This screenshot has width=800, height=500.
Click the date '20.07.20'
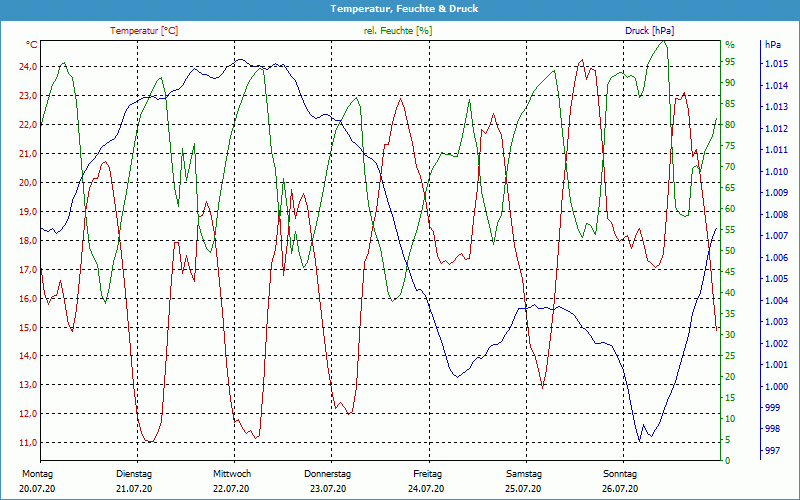(x=37, y=489)
